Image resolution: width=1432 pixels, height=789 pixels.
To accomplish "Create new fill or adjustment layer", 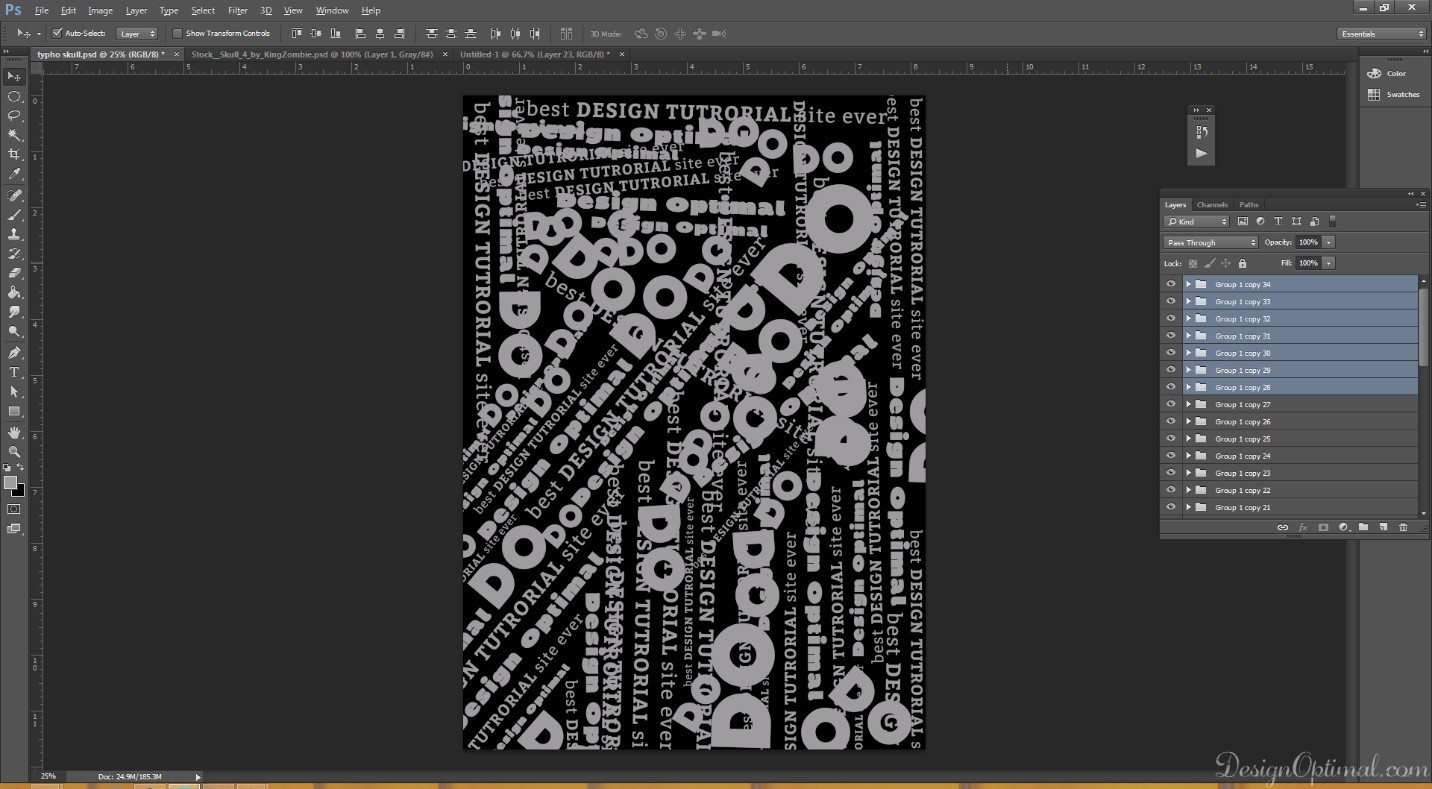I will 1343,527.
